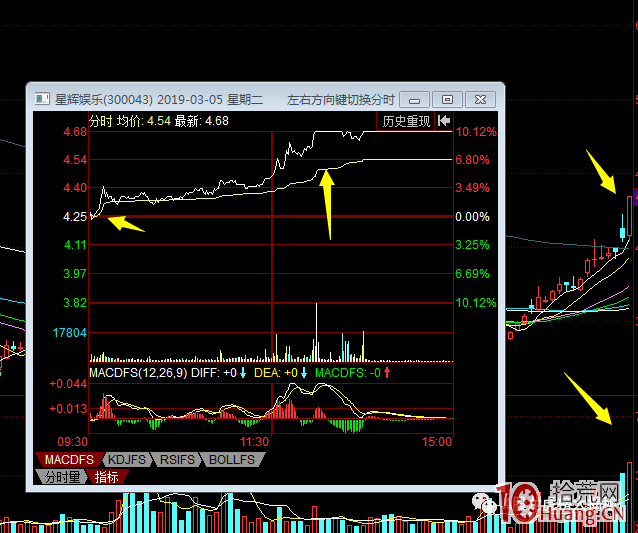638x533 pixels.
Task: Select the 分时量 tab
Action: (62, 477)
